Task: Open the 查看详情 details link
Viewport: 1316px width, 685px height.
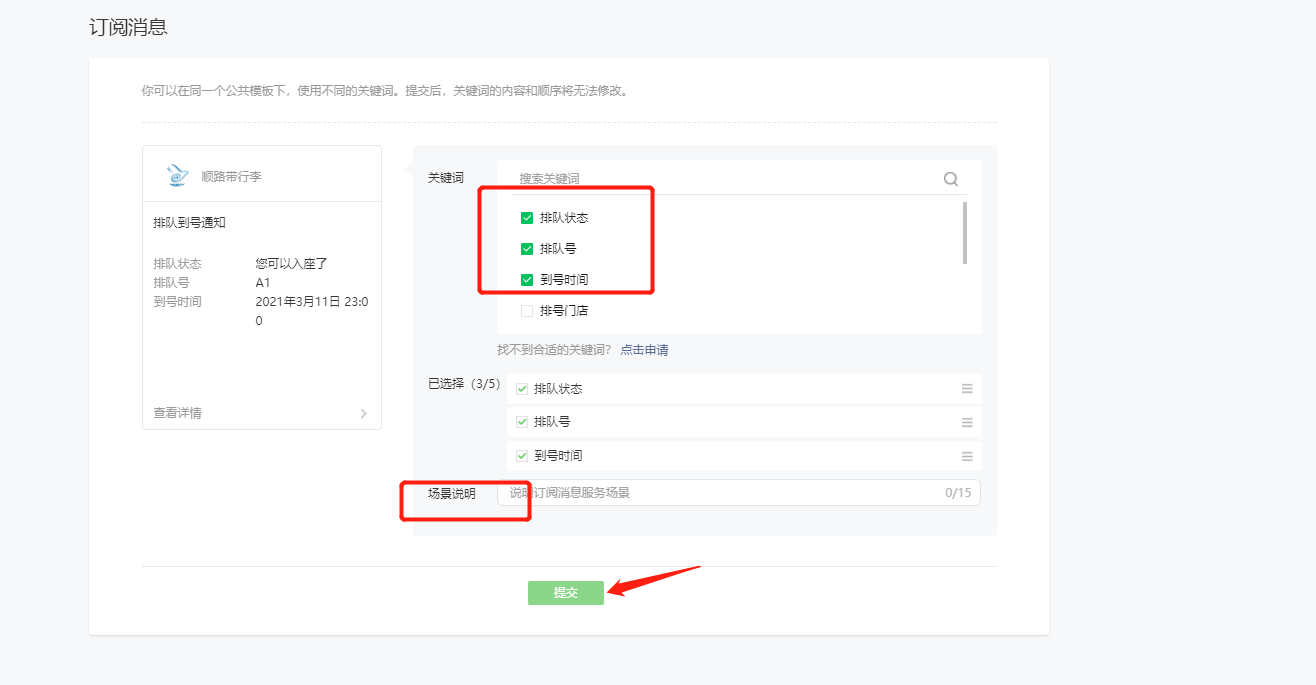Action: tap(178, 413)
